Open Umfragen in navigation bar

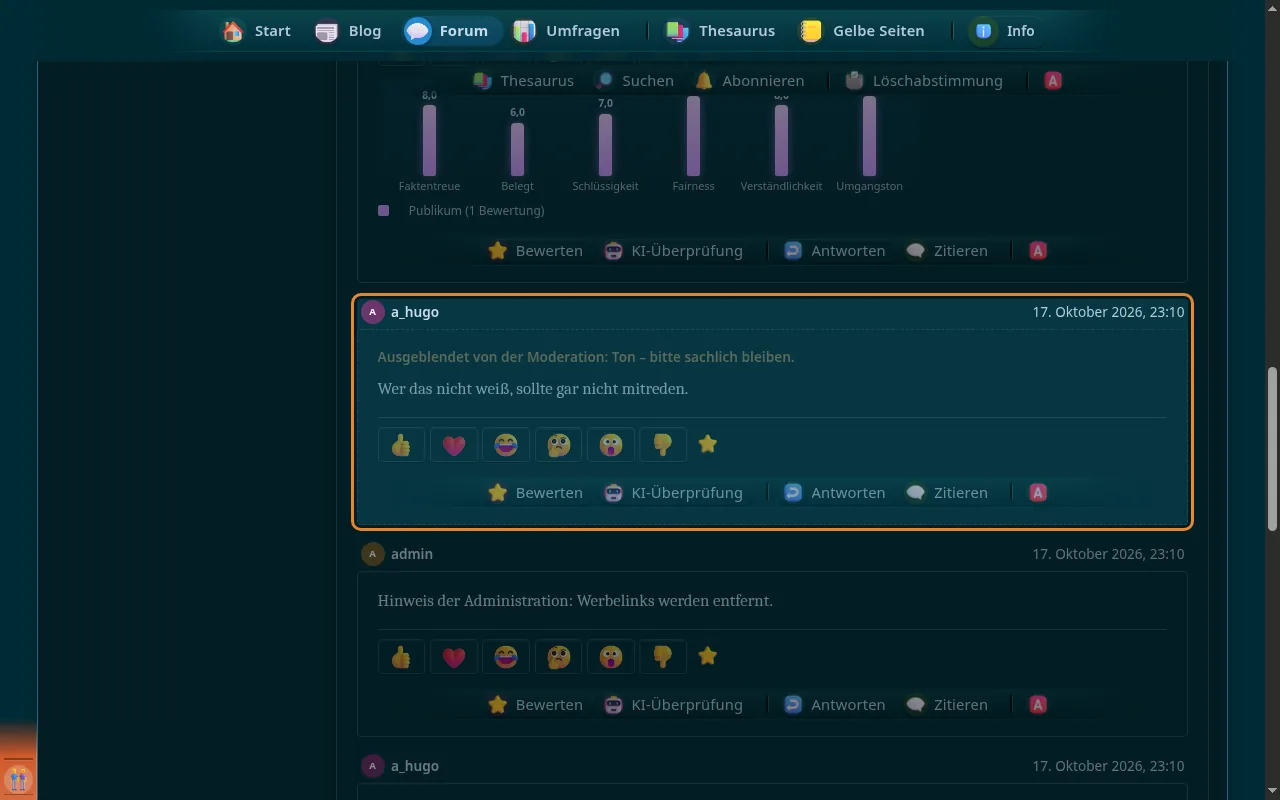566,31
